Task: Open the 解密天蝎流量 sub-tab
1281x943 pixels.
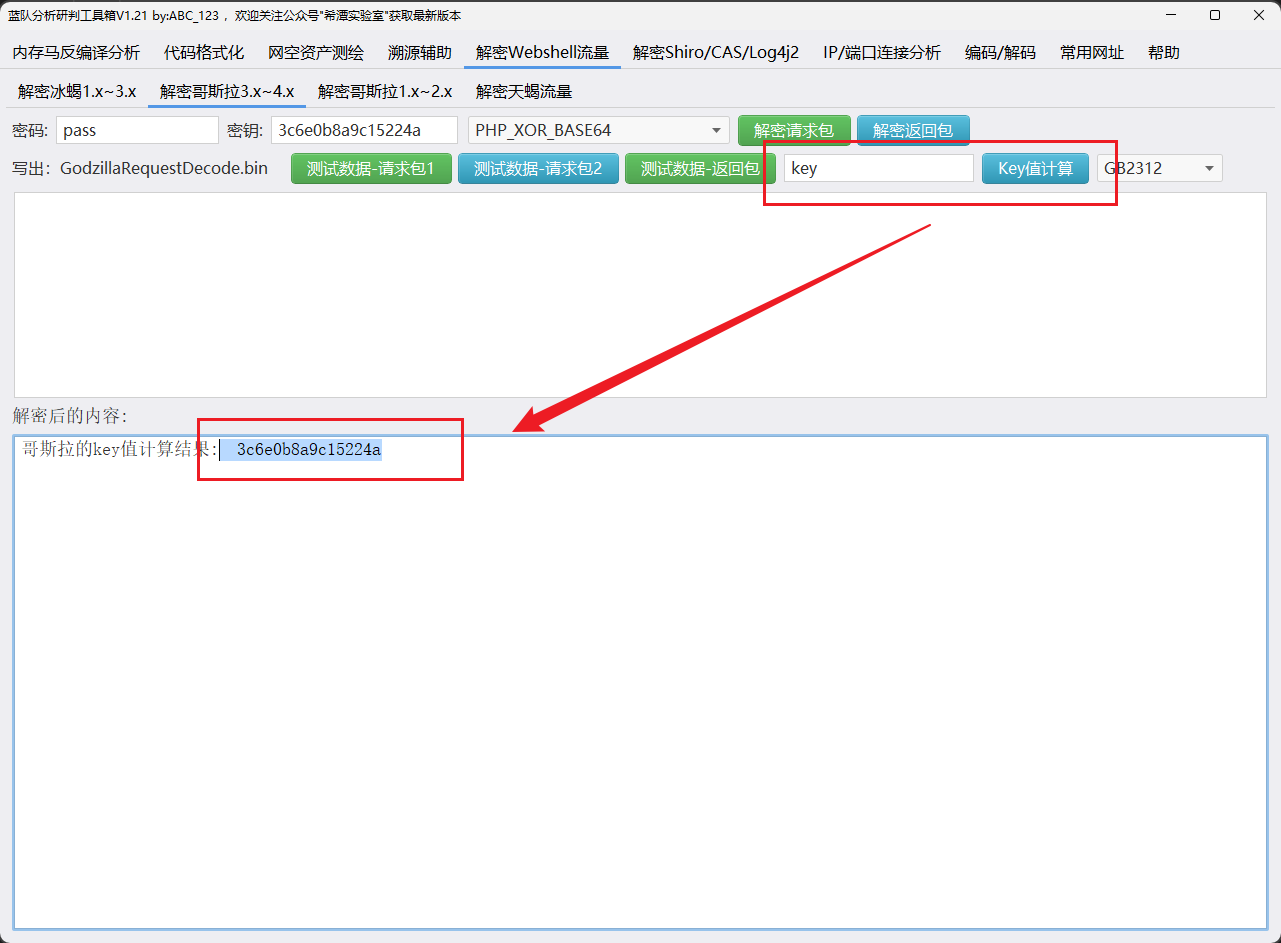Action: 524,91
